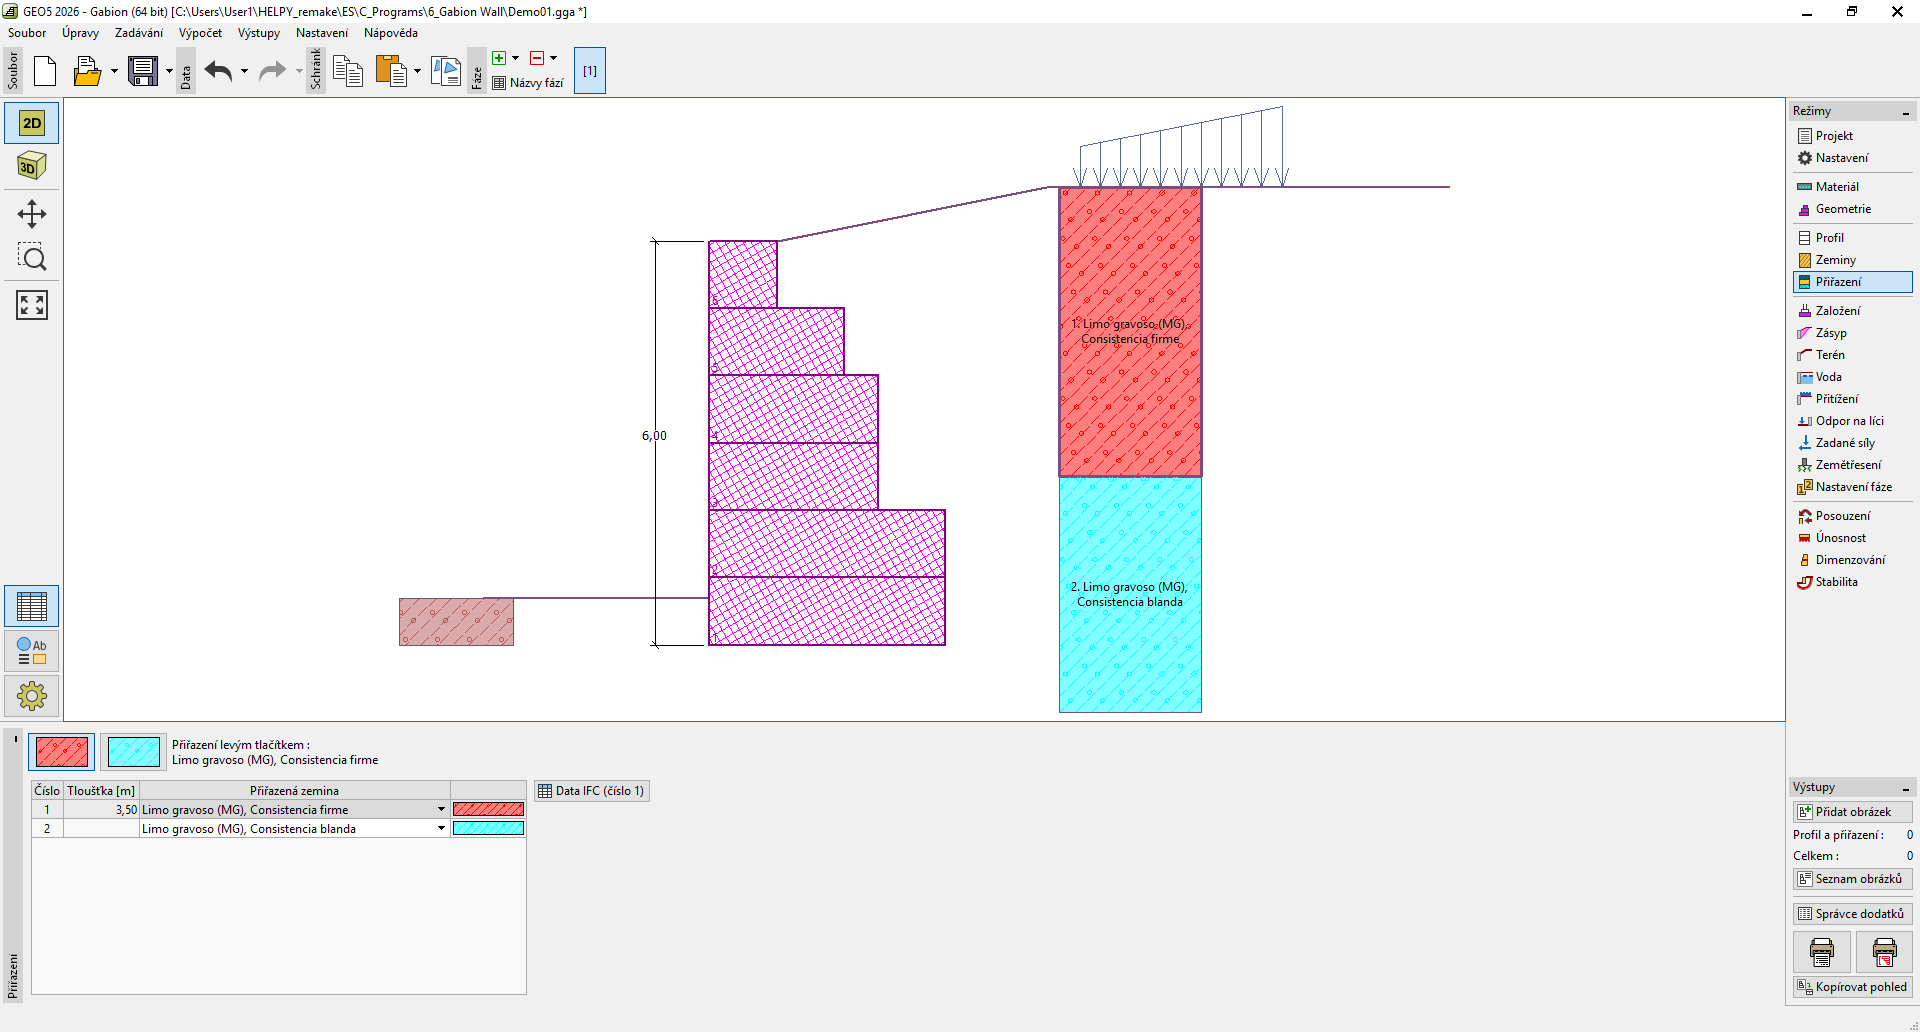1920x1032 pixels.
Task: Toggle construction stage [1] button
Action: 590,71
